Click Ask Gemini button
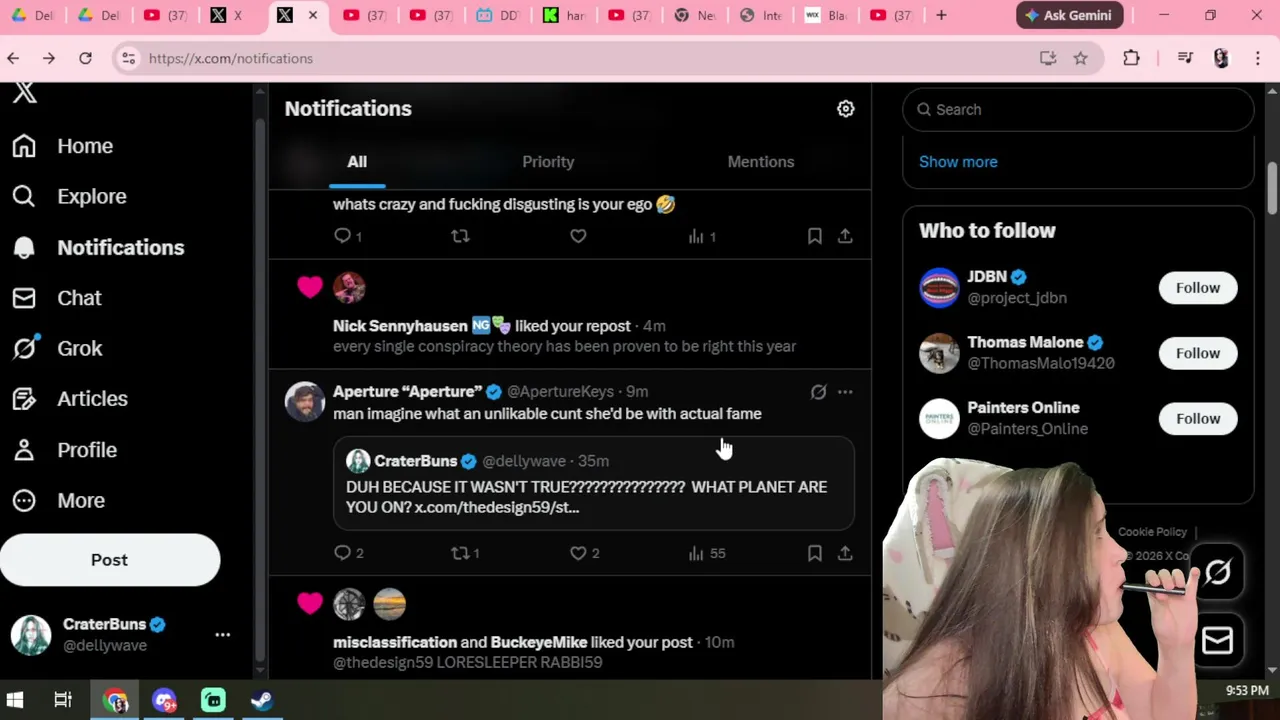 pos(1070,15)
